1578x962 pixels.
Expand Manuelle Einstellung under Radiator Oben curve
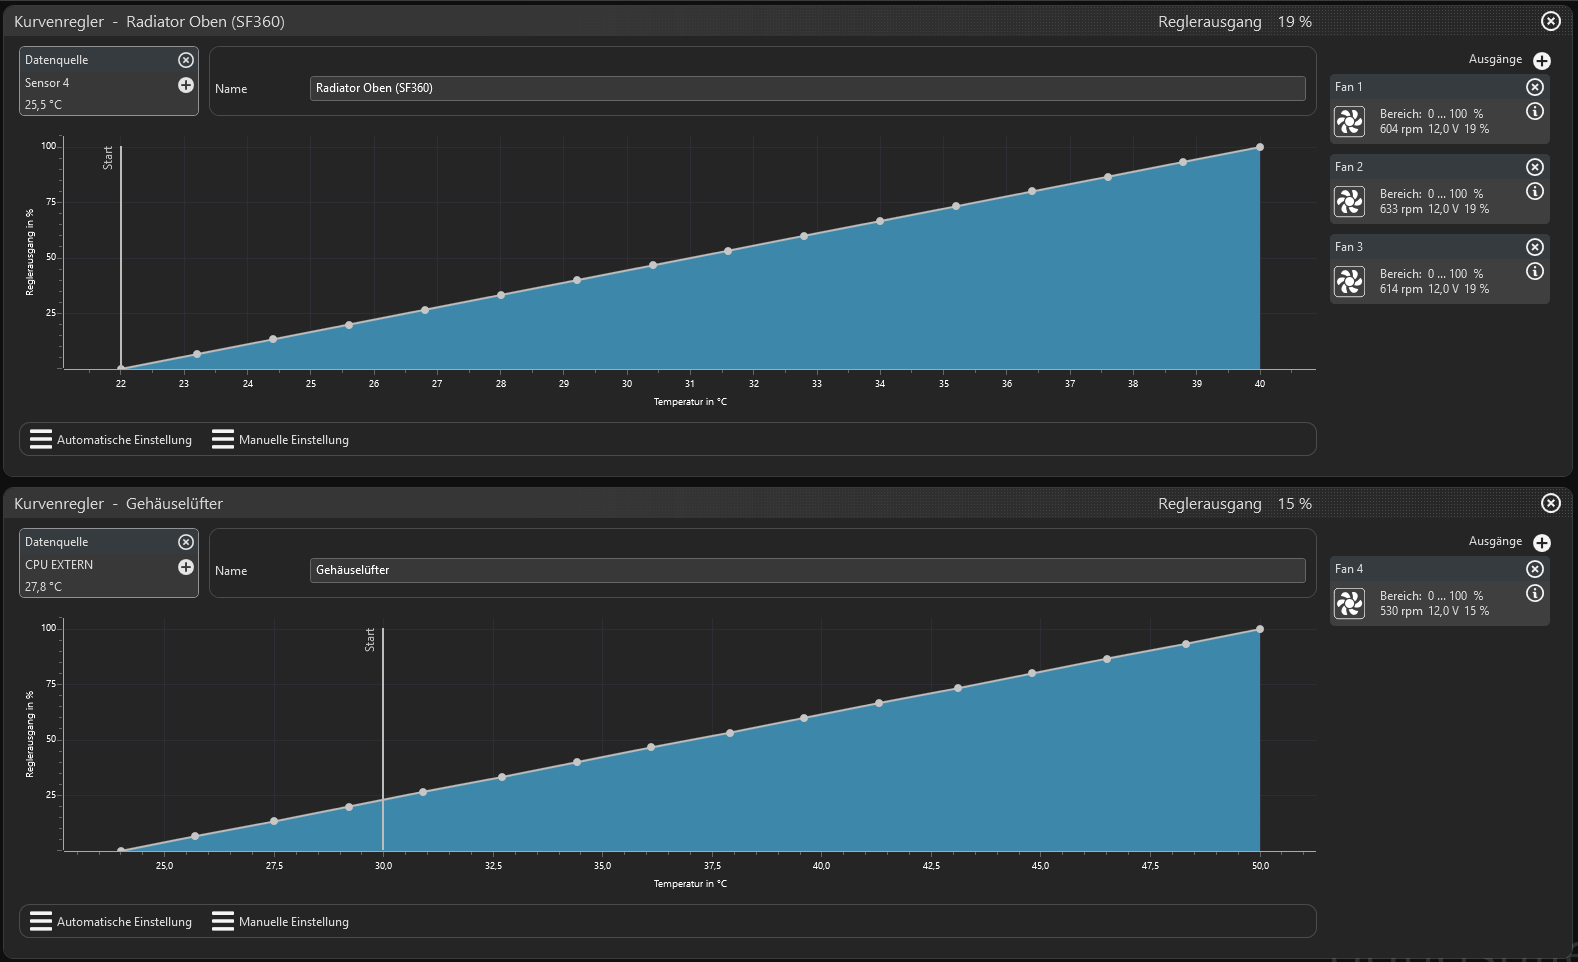click(x=281, y=440)
